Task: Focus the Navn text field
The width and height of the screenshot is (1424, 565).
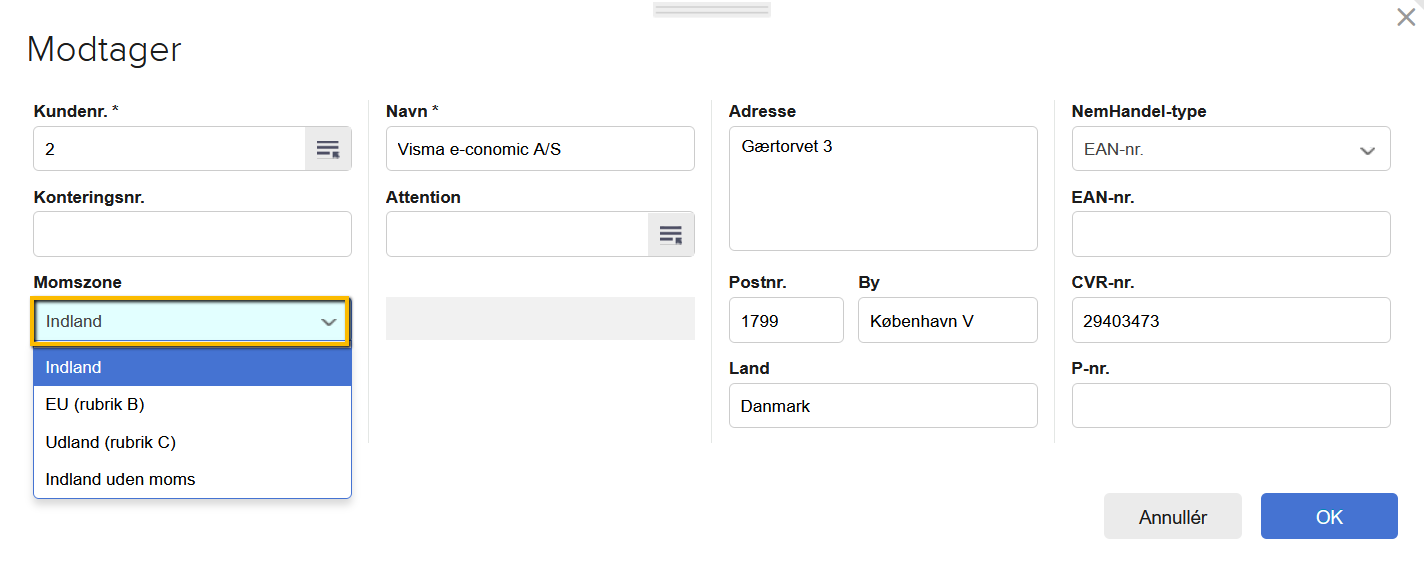Action: pos(540,149)
